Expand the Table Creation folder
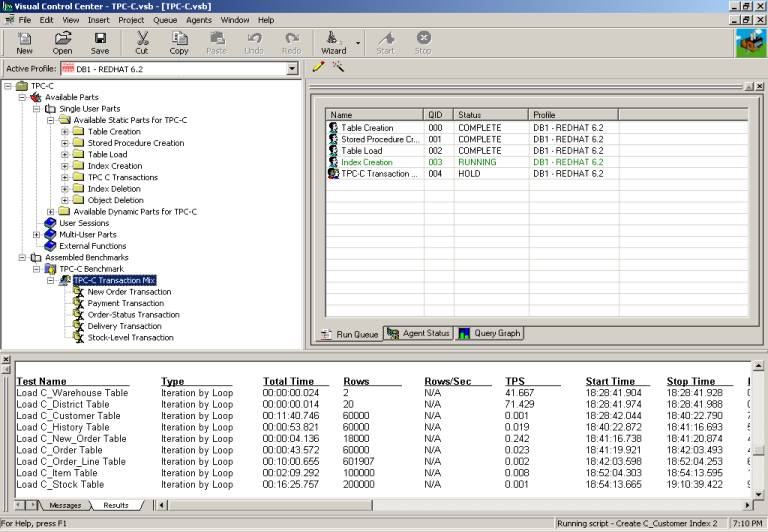This screenshot has height=532, width=768. click(x=65, y=132)
